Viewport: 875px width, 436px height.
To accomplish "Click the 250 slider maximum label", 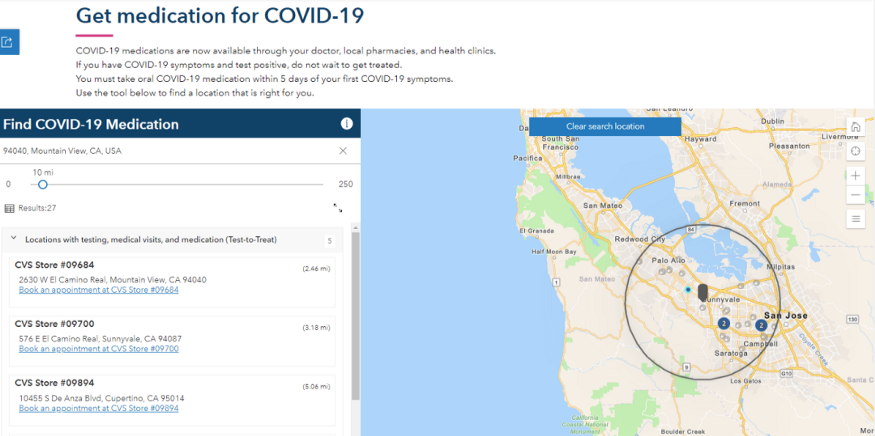I will pos(345,184).
